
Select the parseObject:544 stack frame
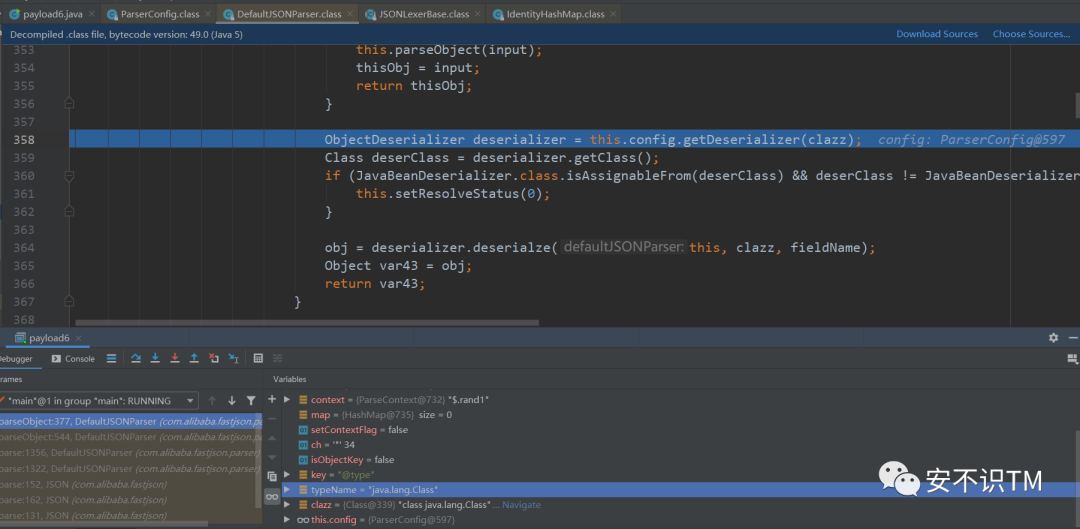point(78,437)
